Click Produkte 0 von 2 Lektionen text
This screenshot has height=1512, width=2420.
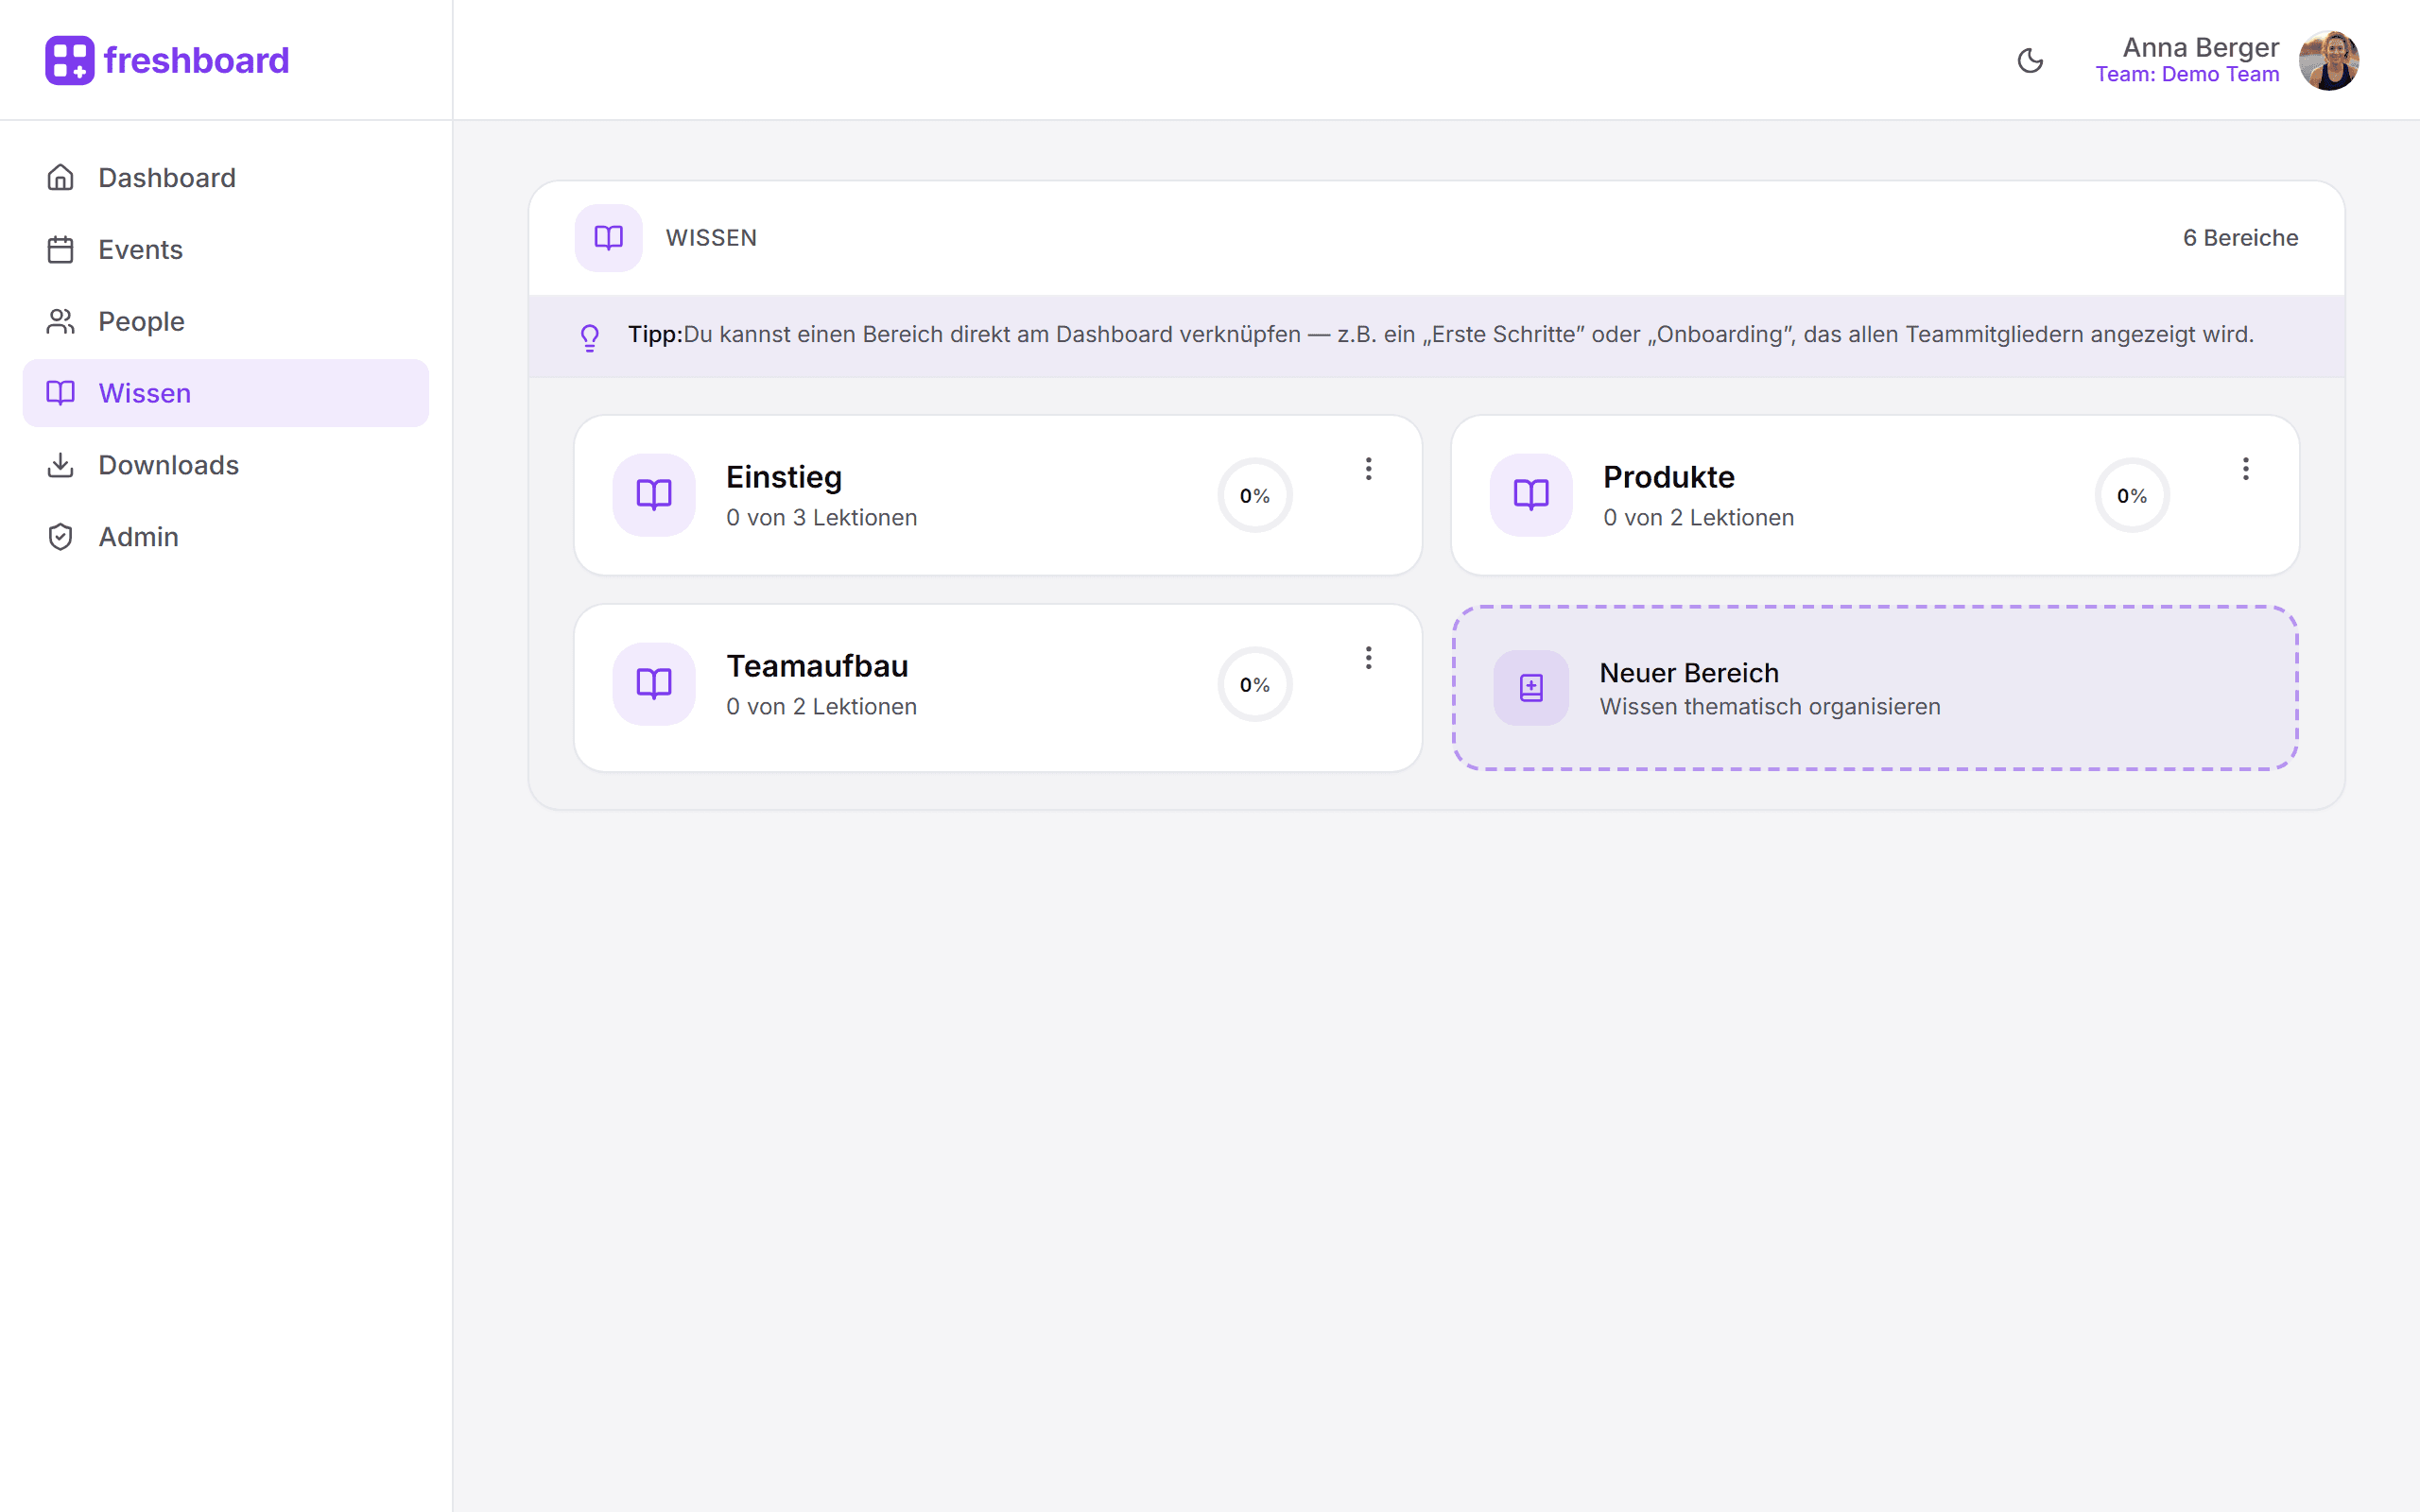coord(1699,518)
